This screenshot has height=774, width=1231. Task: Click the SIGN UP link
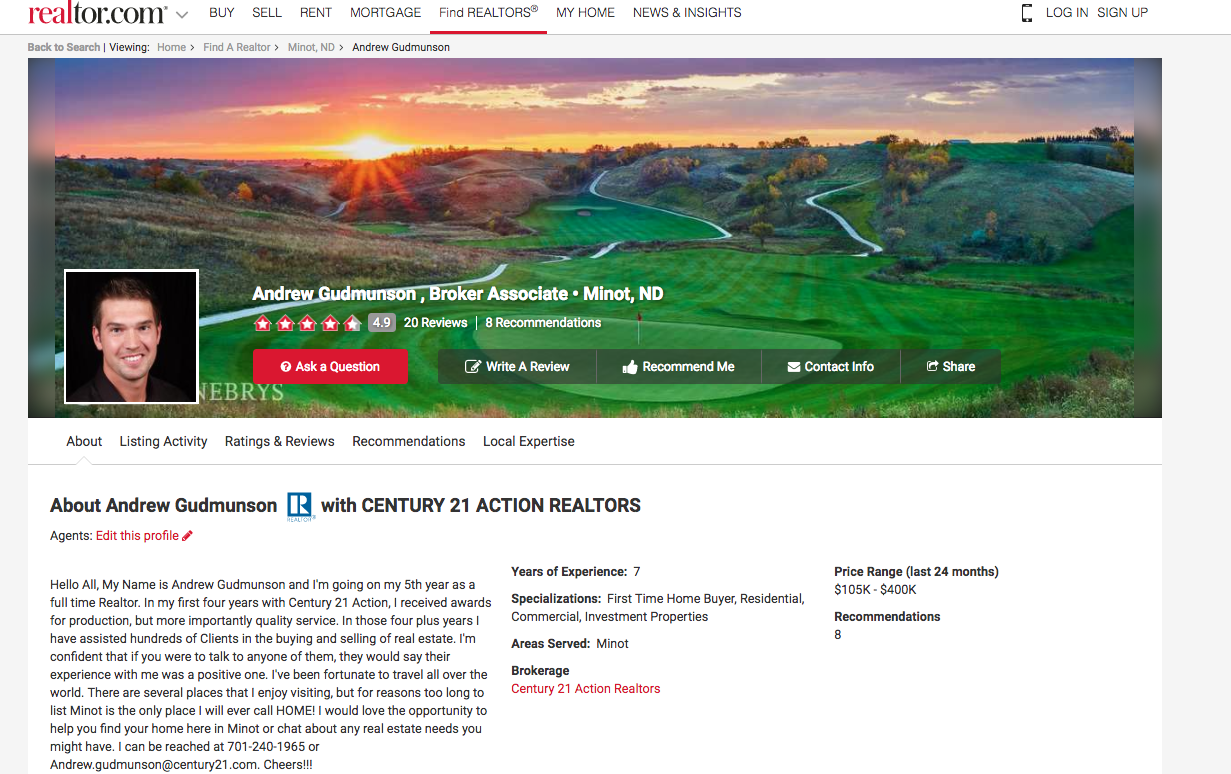1122,13
